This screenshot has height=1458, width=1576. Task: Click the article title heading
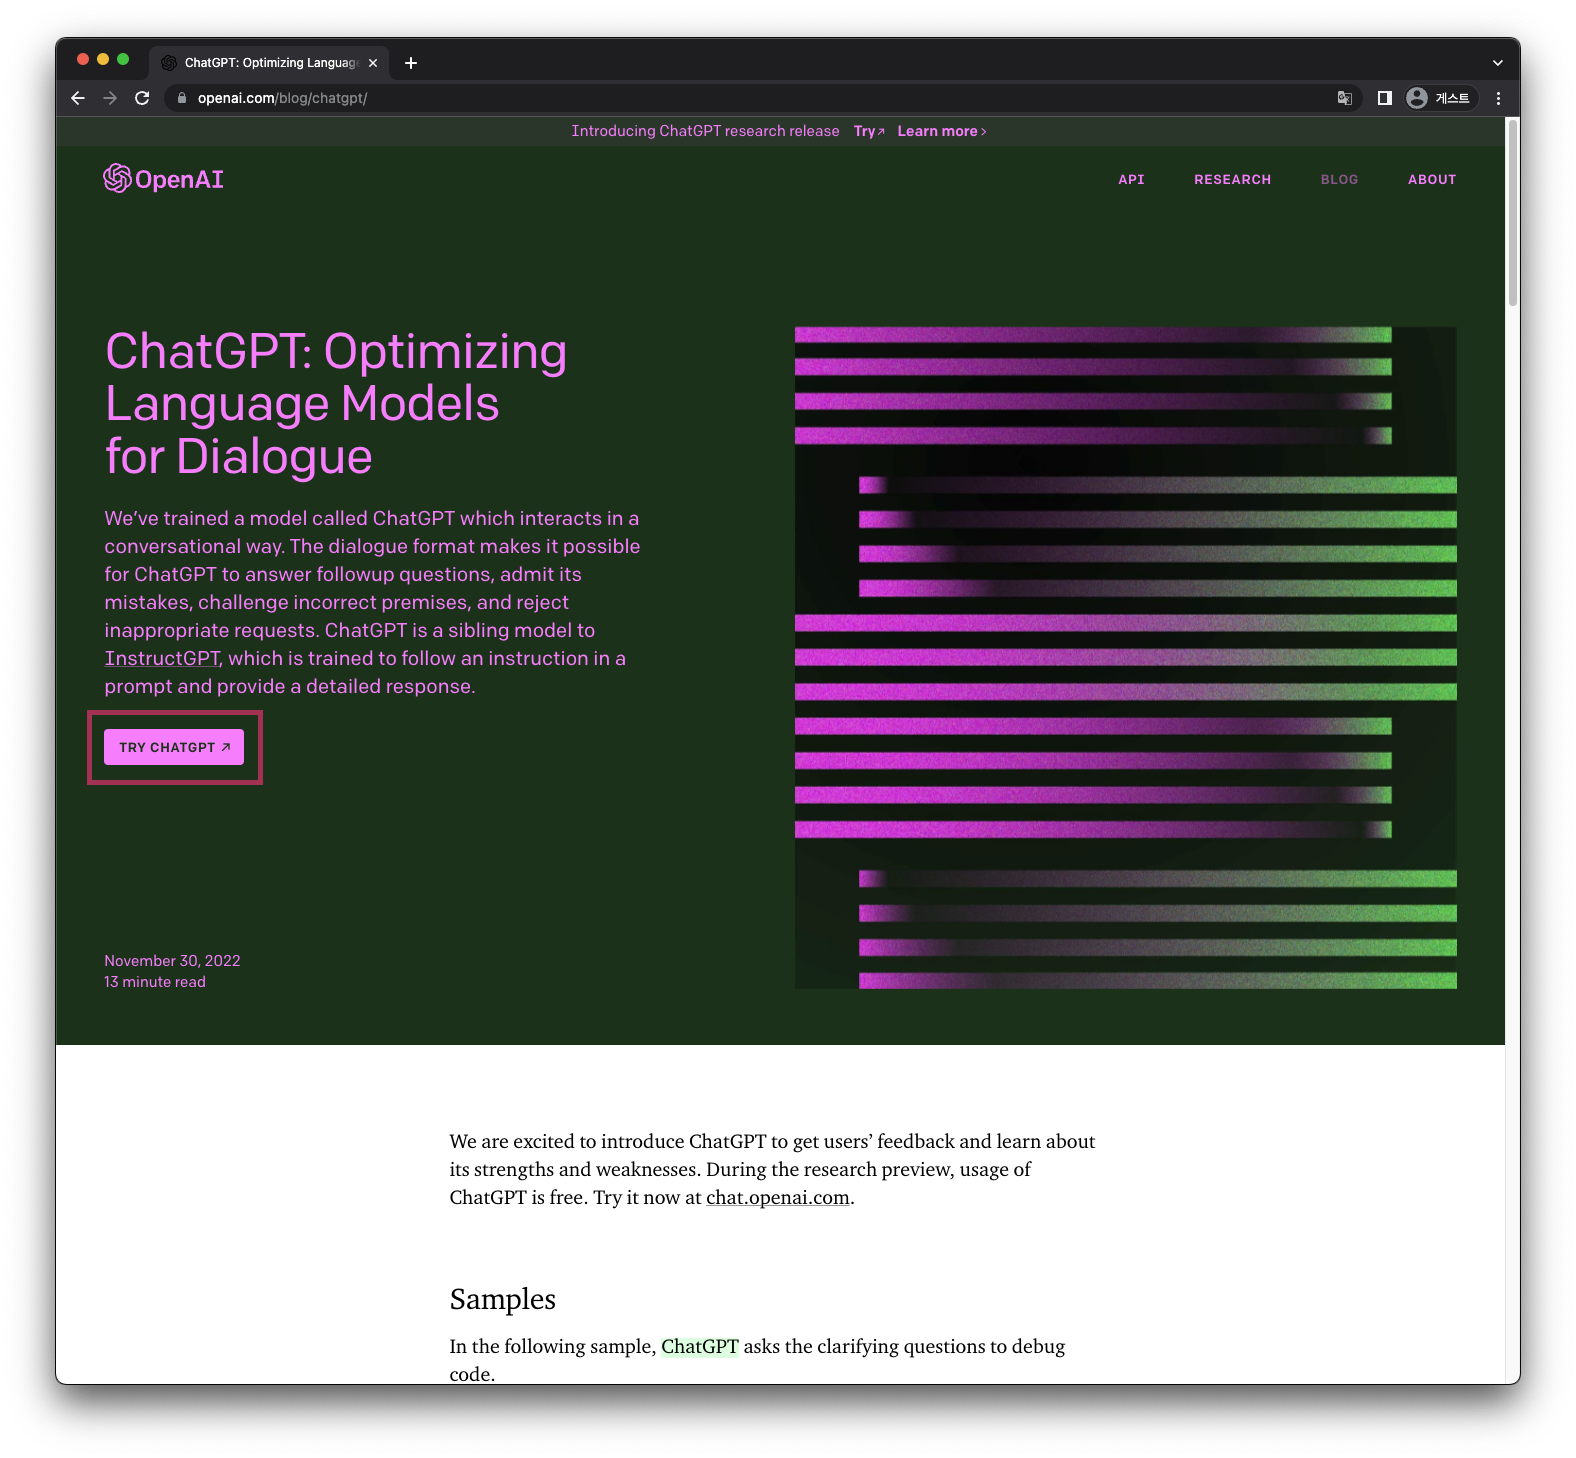336,404
